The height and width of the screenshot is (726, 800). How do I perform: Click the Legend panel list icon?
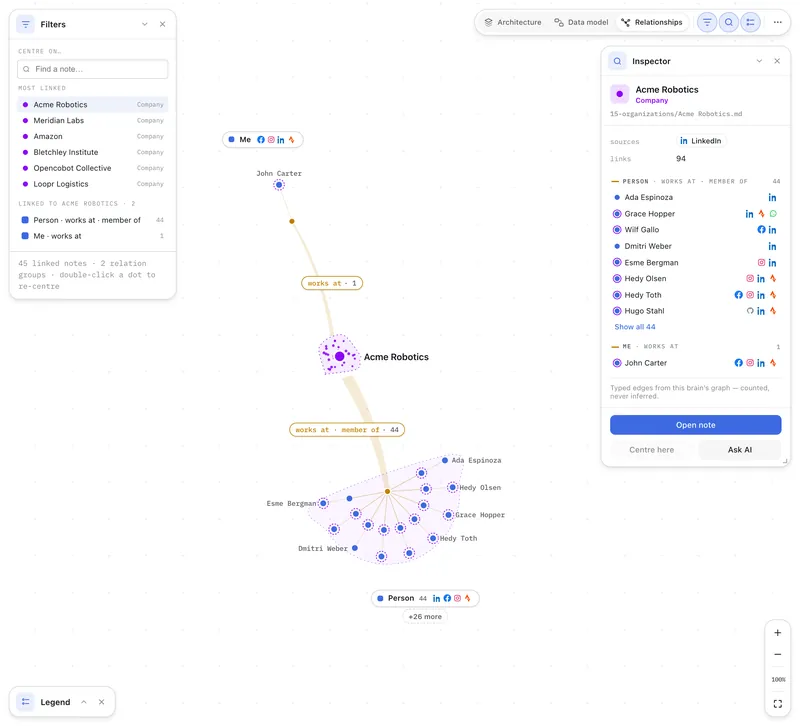26,702
